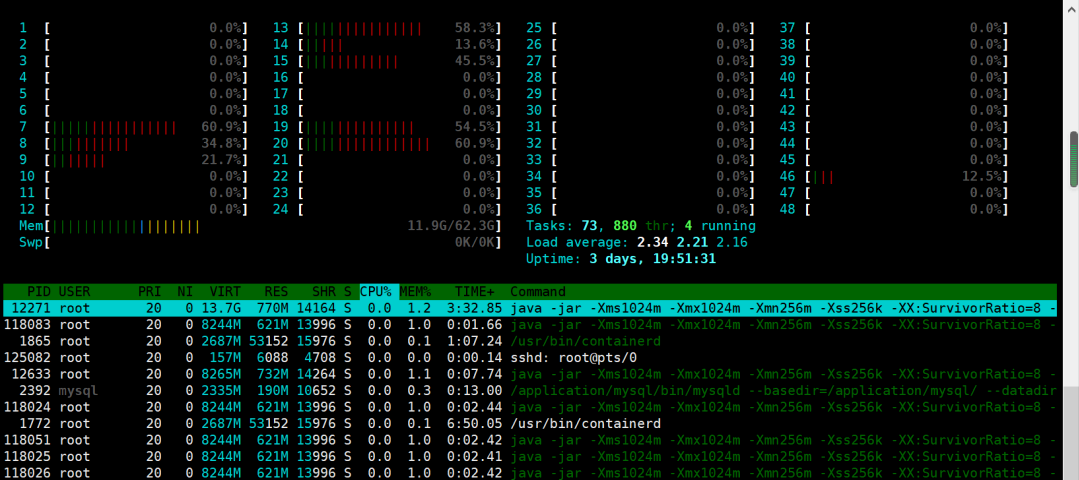Image resolution: width=1079 pixels, height=480 pixels.
Task: Select process row with PID 118026
Action: (x=530, y=472)
